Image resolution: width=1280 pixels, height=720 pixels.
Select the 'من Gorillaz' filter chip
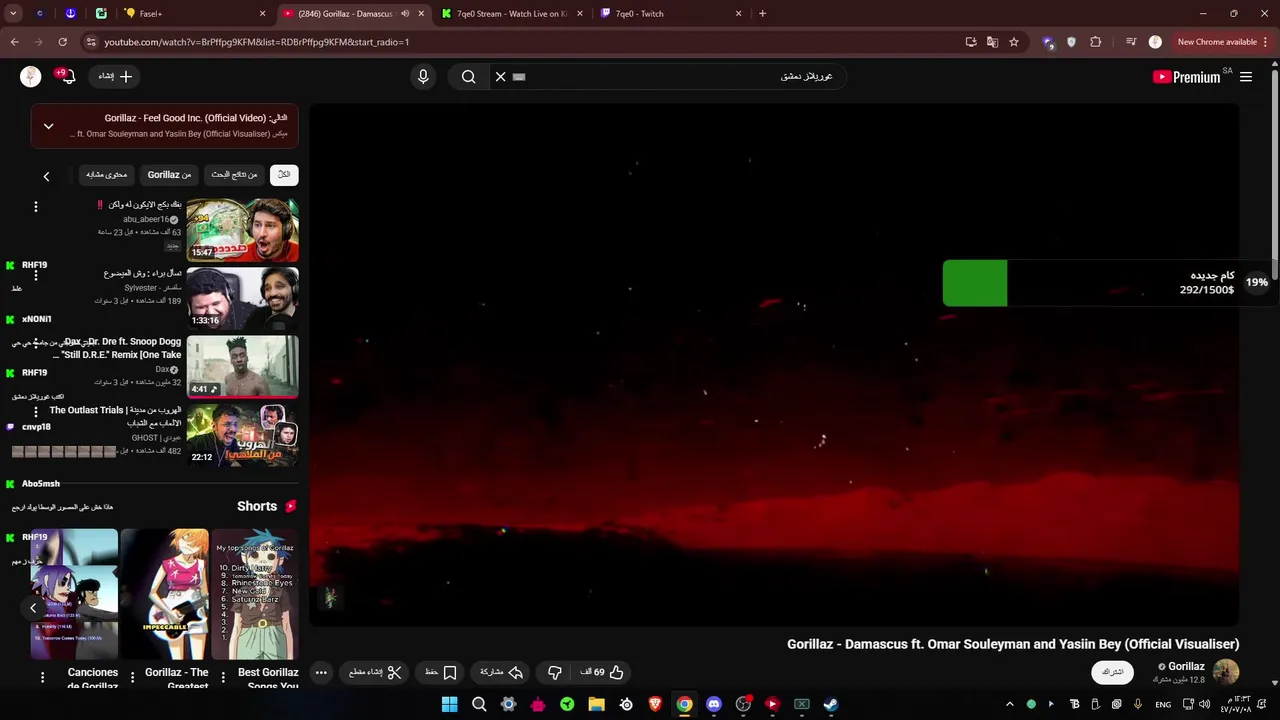pos(169,175)
